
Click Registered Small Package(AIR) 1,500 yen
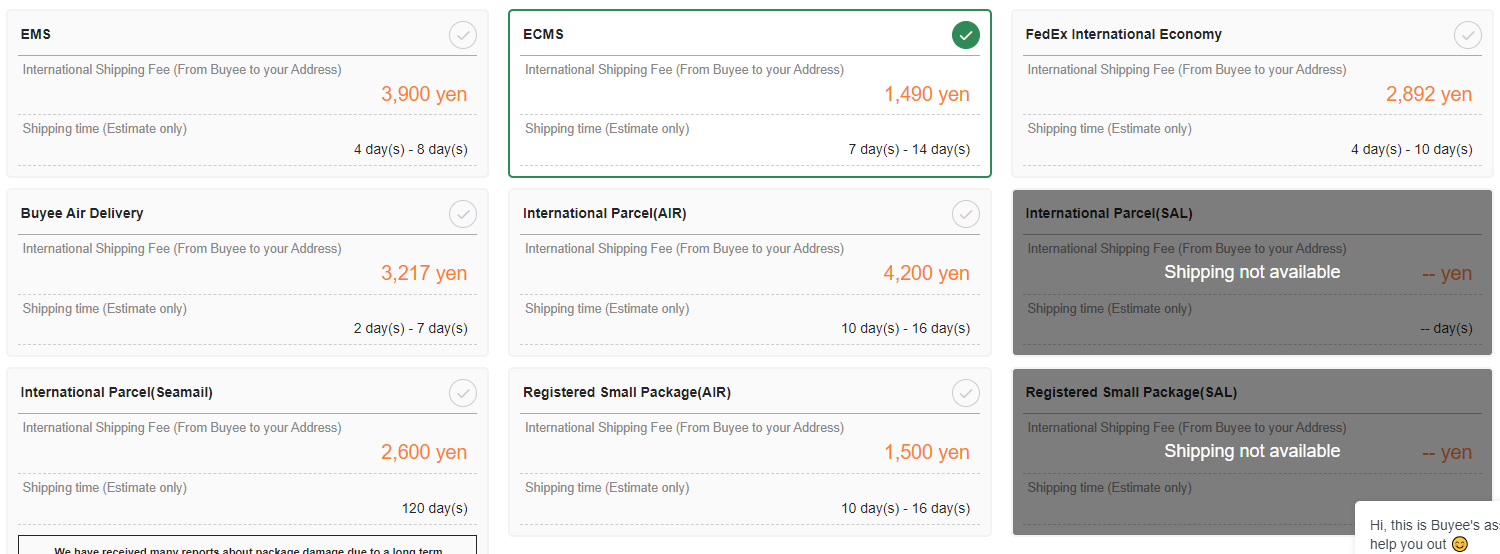[x=926, y=452]
